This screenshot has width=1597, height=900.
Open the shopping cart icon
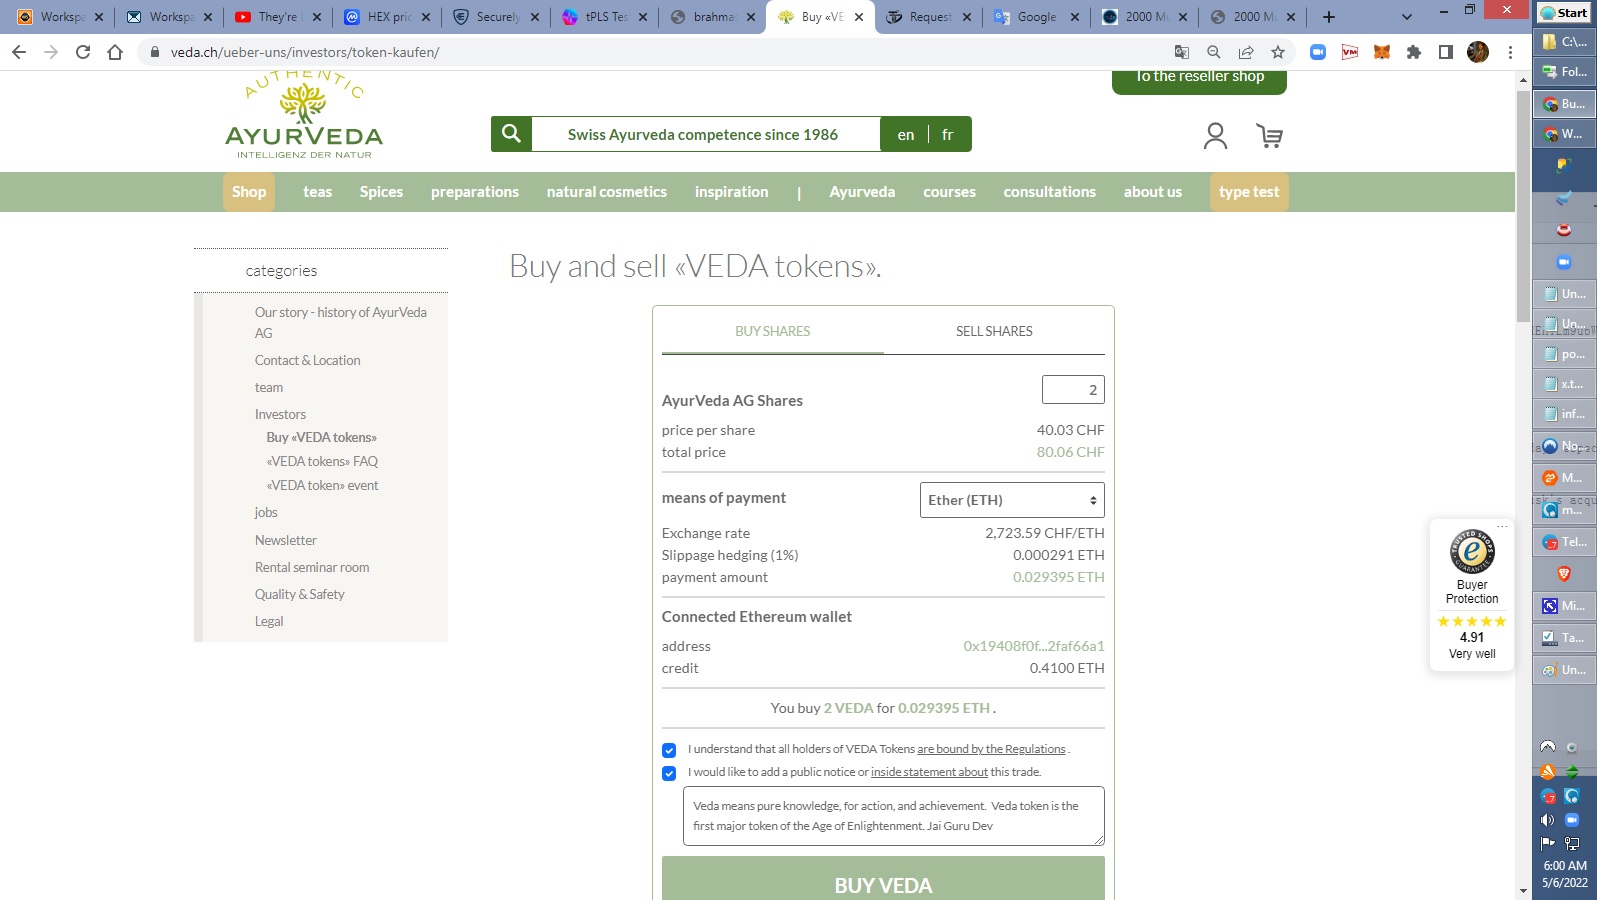click(x=1269, y=136)
